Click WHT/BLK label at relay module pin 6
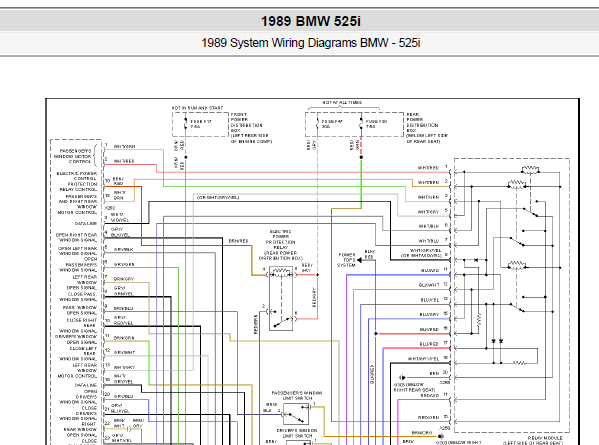This screenshot has width=599, height=445. coord(428,226)
